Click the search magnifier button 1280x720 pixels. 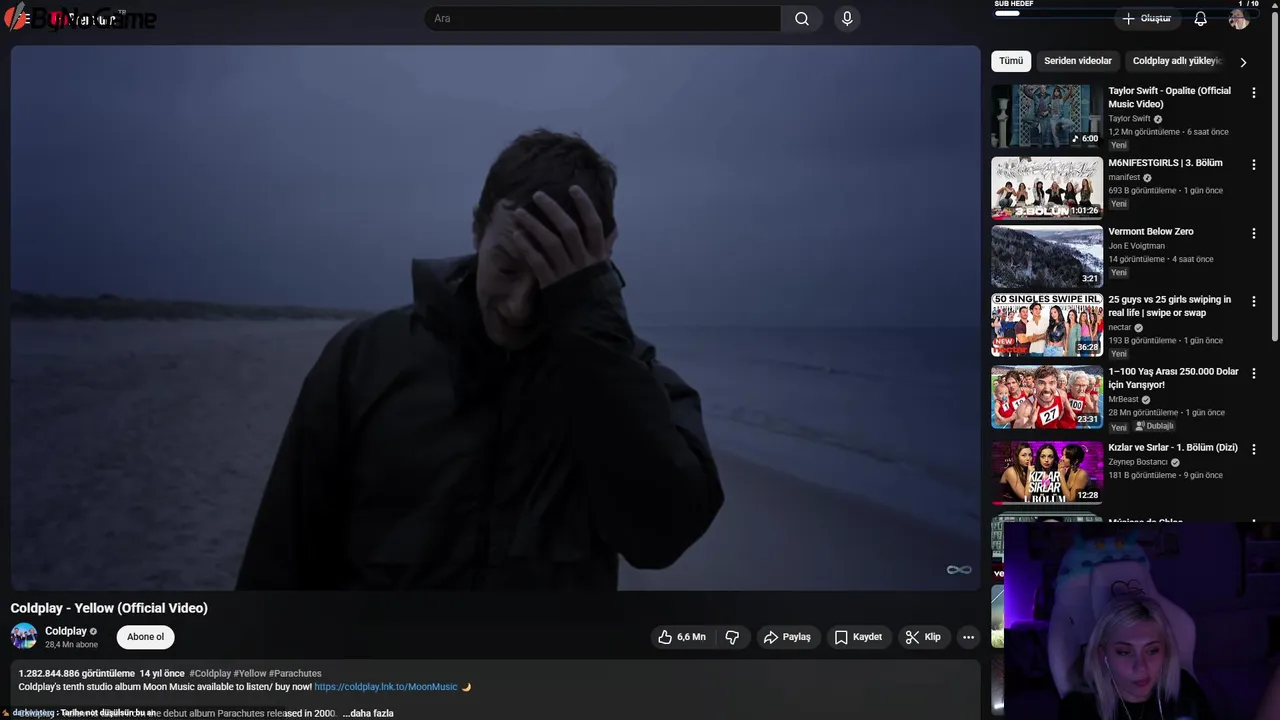[x=802, y=19]
